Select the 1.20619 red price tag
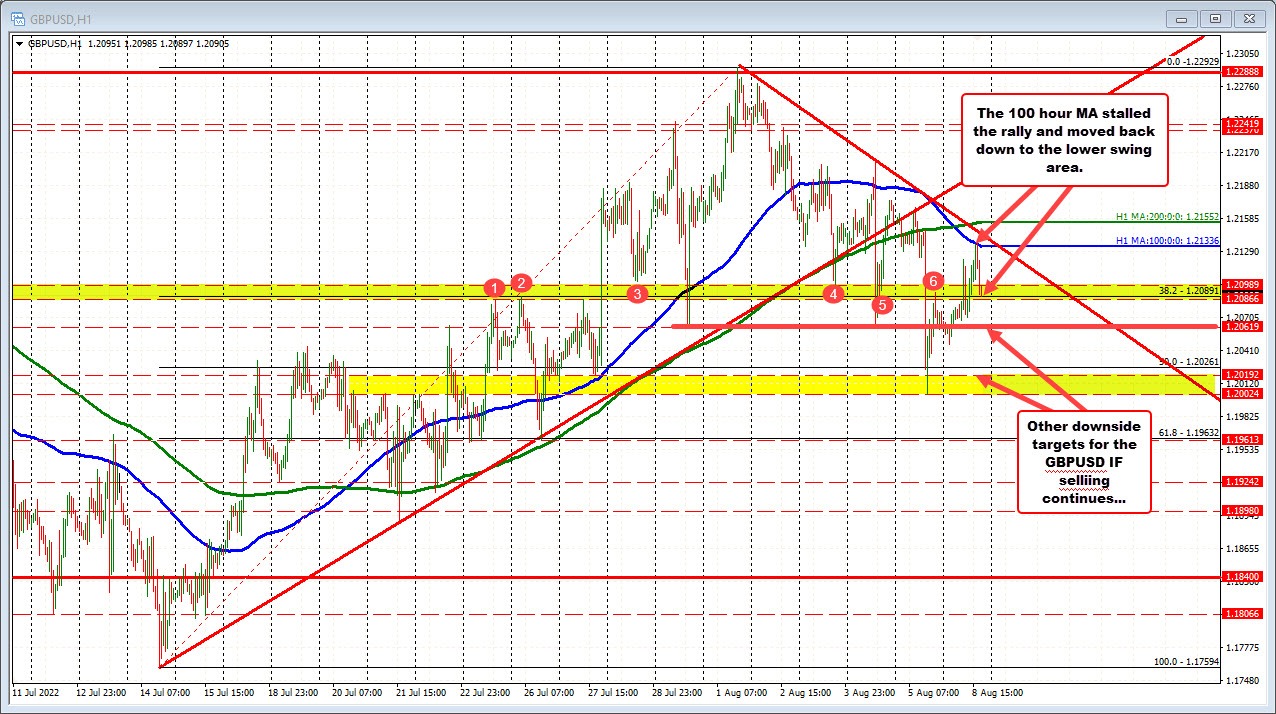1276x714 pixels. coord(1244,326)
